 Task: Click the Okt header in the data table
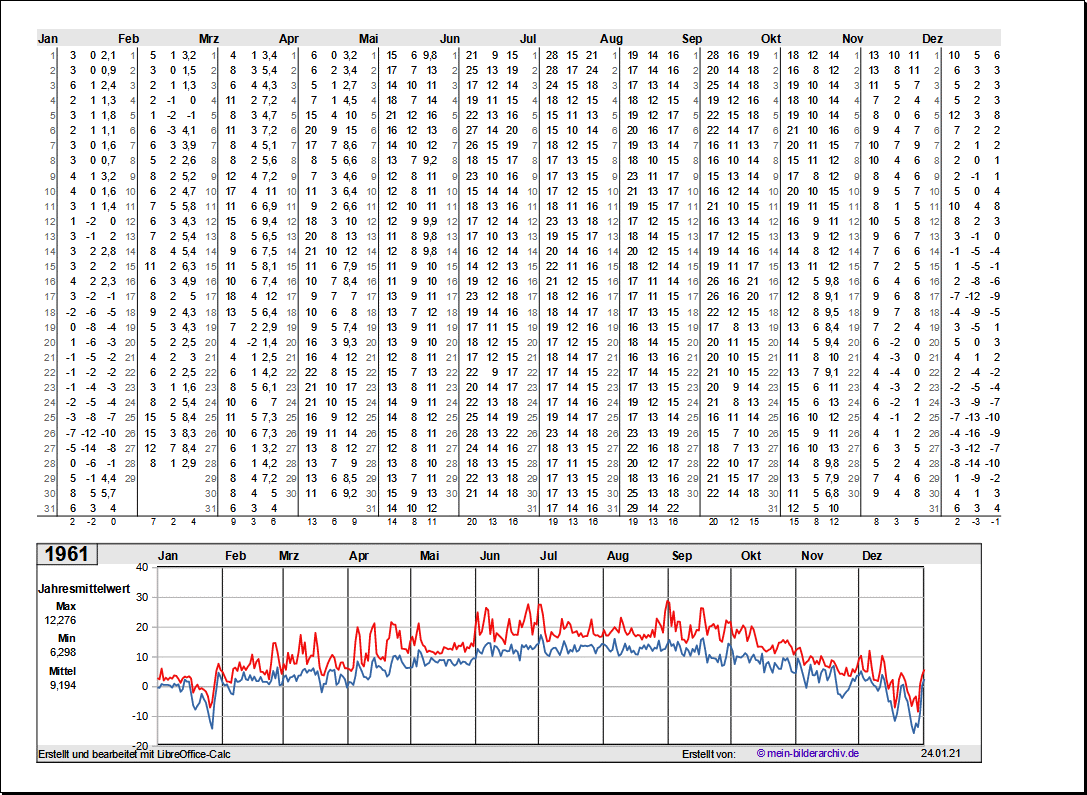771,38
